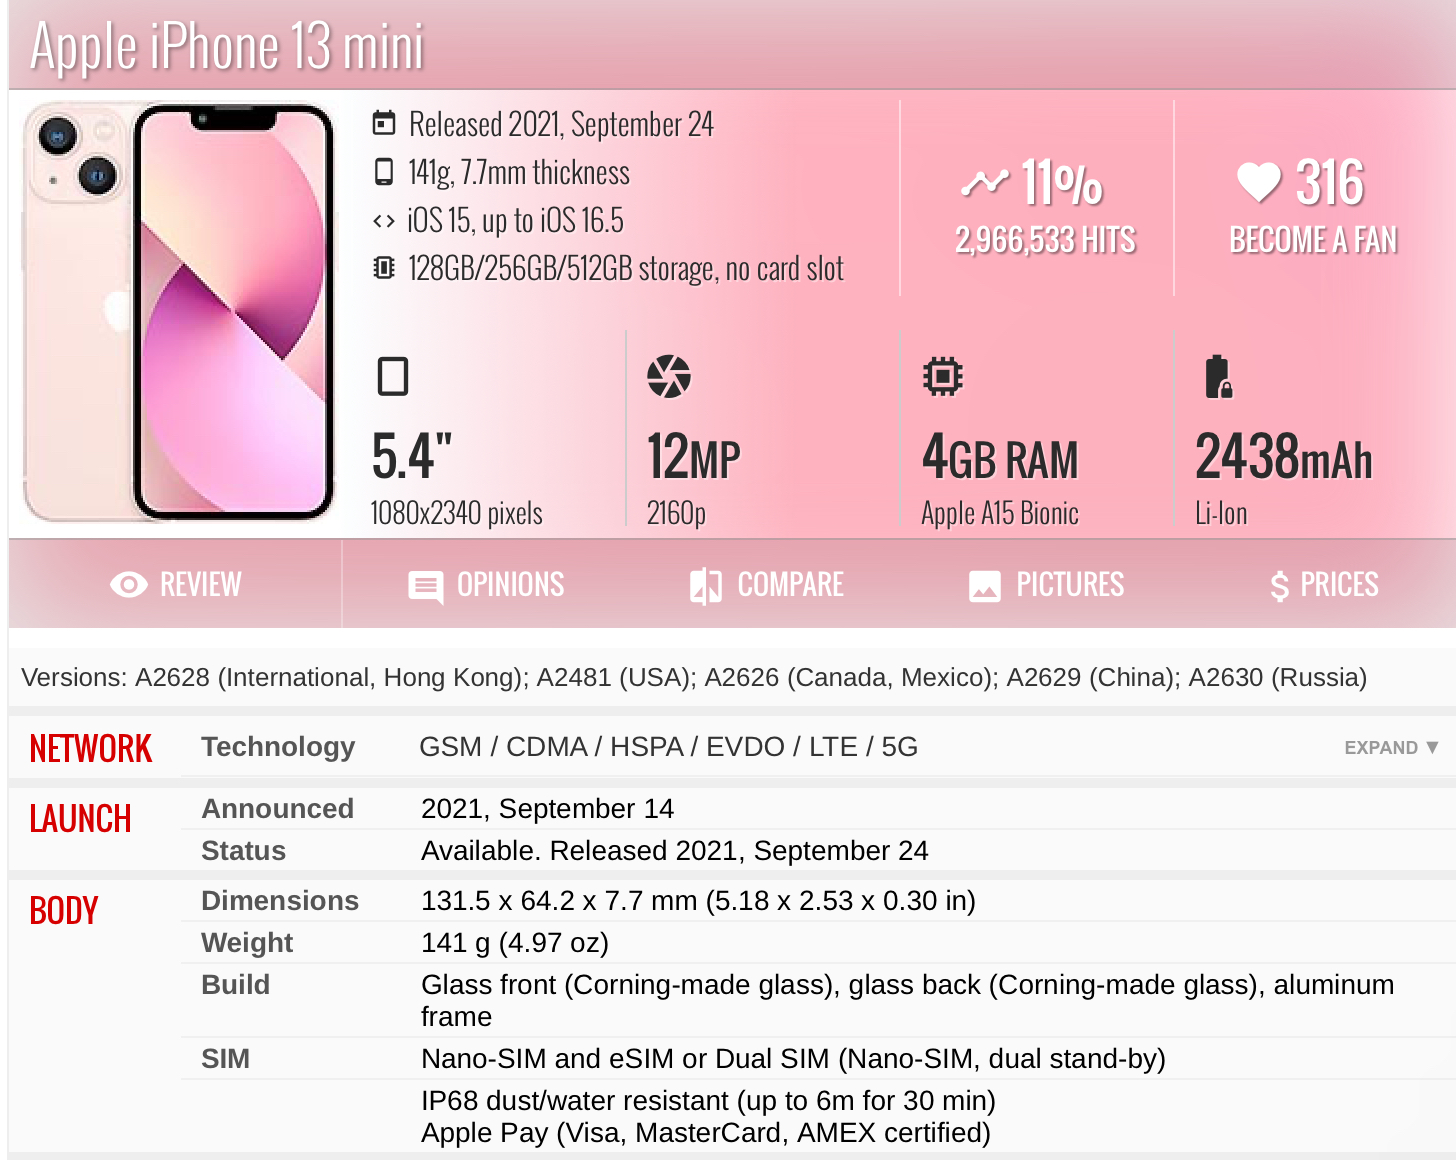Click the 12MP camera figure
1456x1160 pixels.
click(693, 456)
